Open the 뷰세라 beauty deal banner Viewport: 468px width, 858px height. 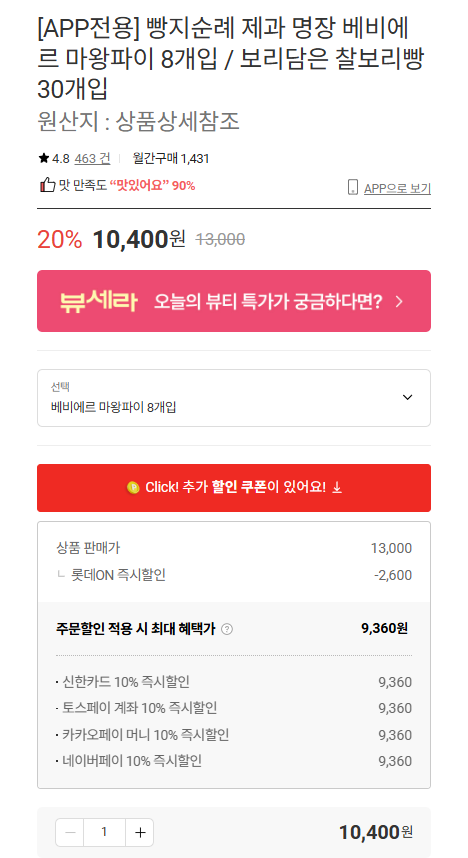[234, 300]
